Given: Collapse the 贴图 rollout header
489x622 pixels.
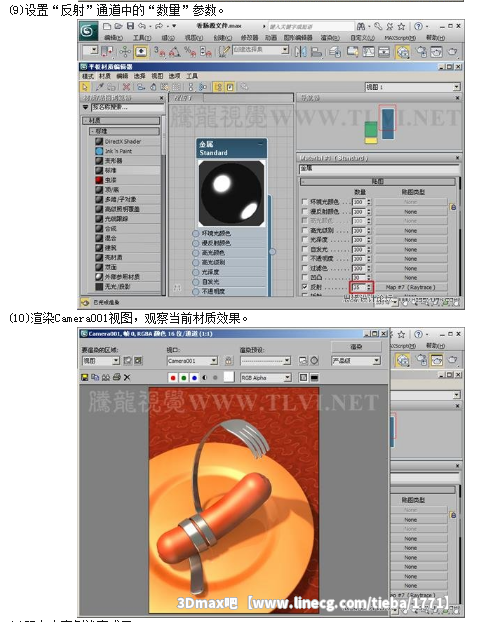Looking at the screenshot, I should (x=377, y=181).
